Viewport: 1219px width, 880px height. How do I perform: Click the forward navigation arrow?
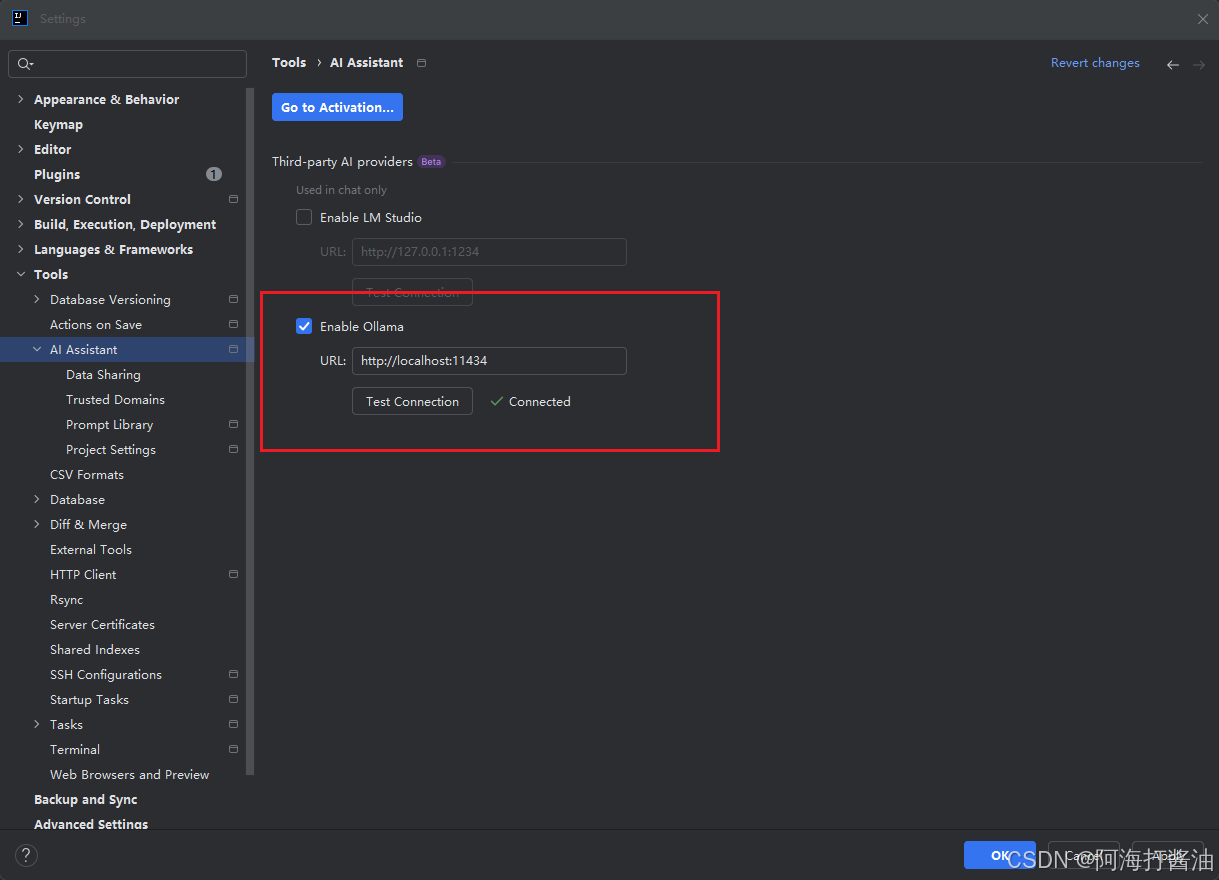coord(1199,64)
